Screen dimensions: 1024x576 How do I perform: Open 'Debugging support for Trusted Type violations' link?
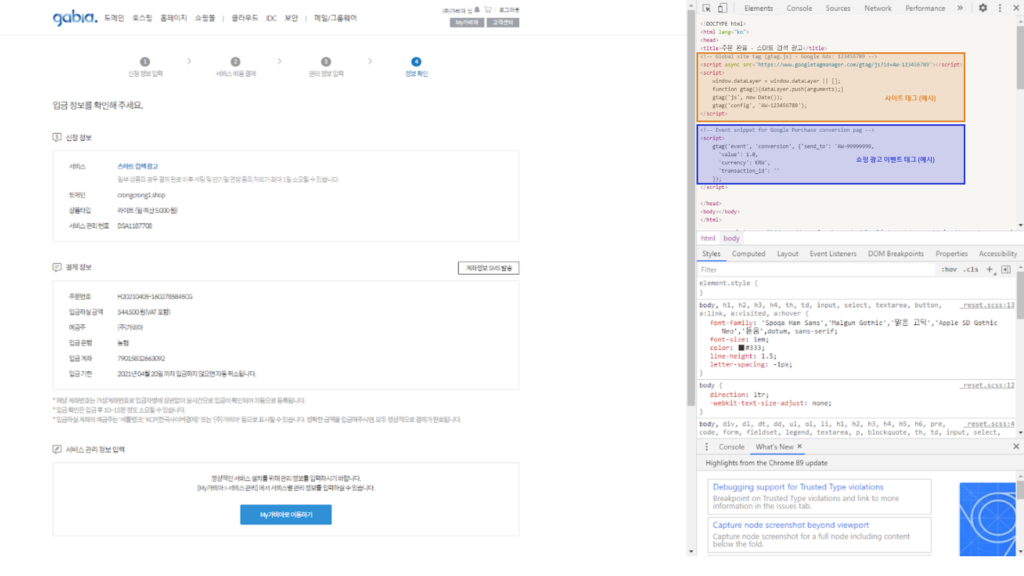click(x=797, y=487)
